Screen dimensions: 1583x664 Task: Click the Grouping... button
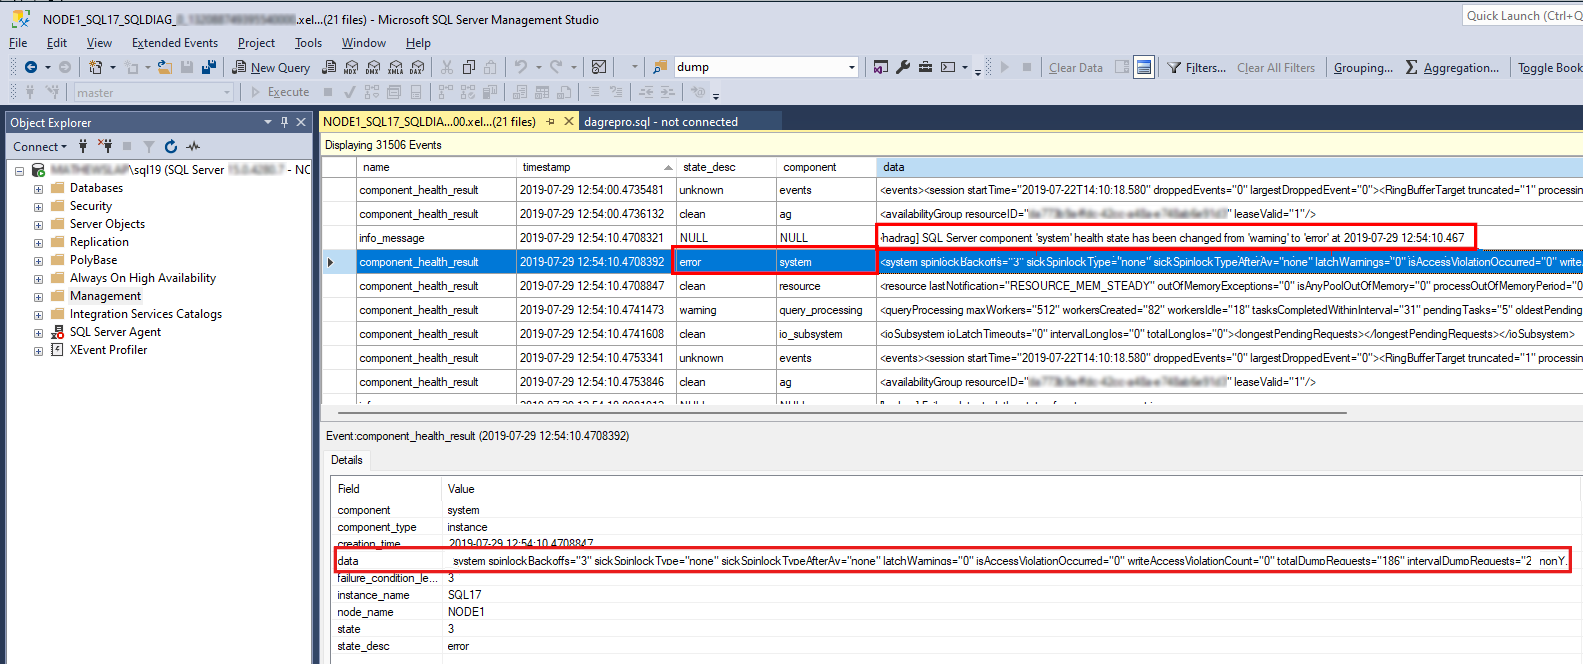pyautogui.click(x=1363, y=68)
